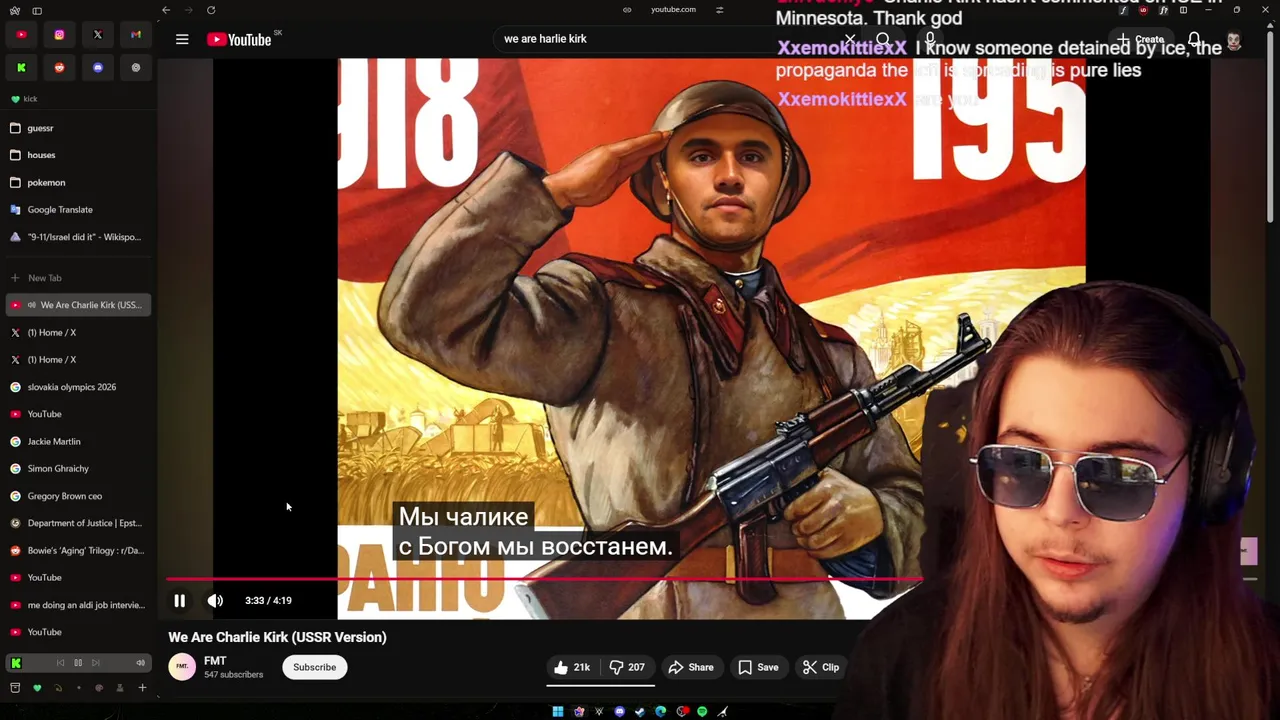The height and width of the screenshot is (720, 1280).
Task: Switch to the Department of Justice tab
Action: click(x=79, y=523)
